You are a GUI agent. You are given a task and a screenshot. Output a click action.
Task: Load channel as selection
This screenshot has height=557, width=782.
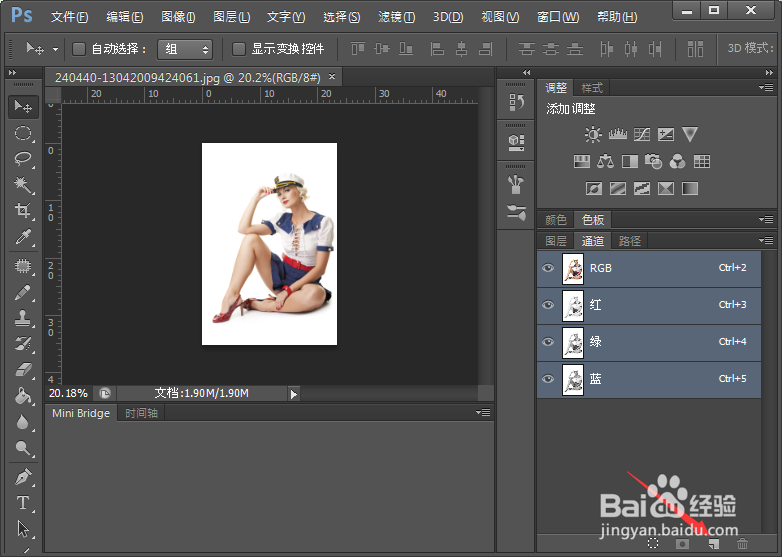tap(653, 544)
